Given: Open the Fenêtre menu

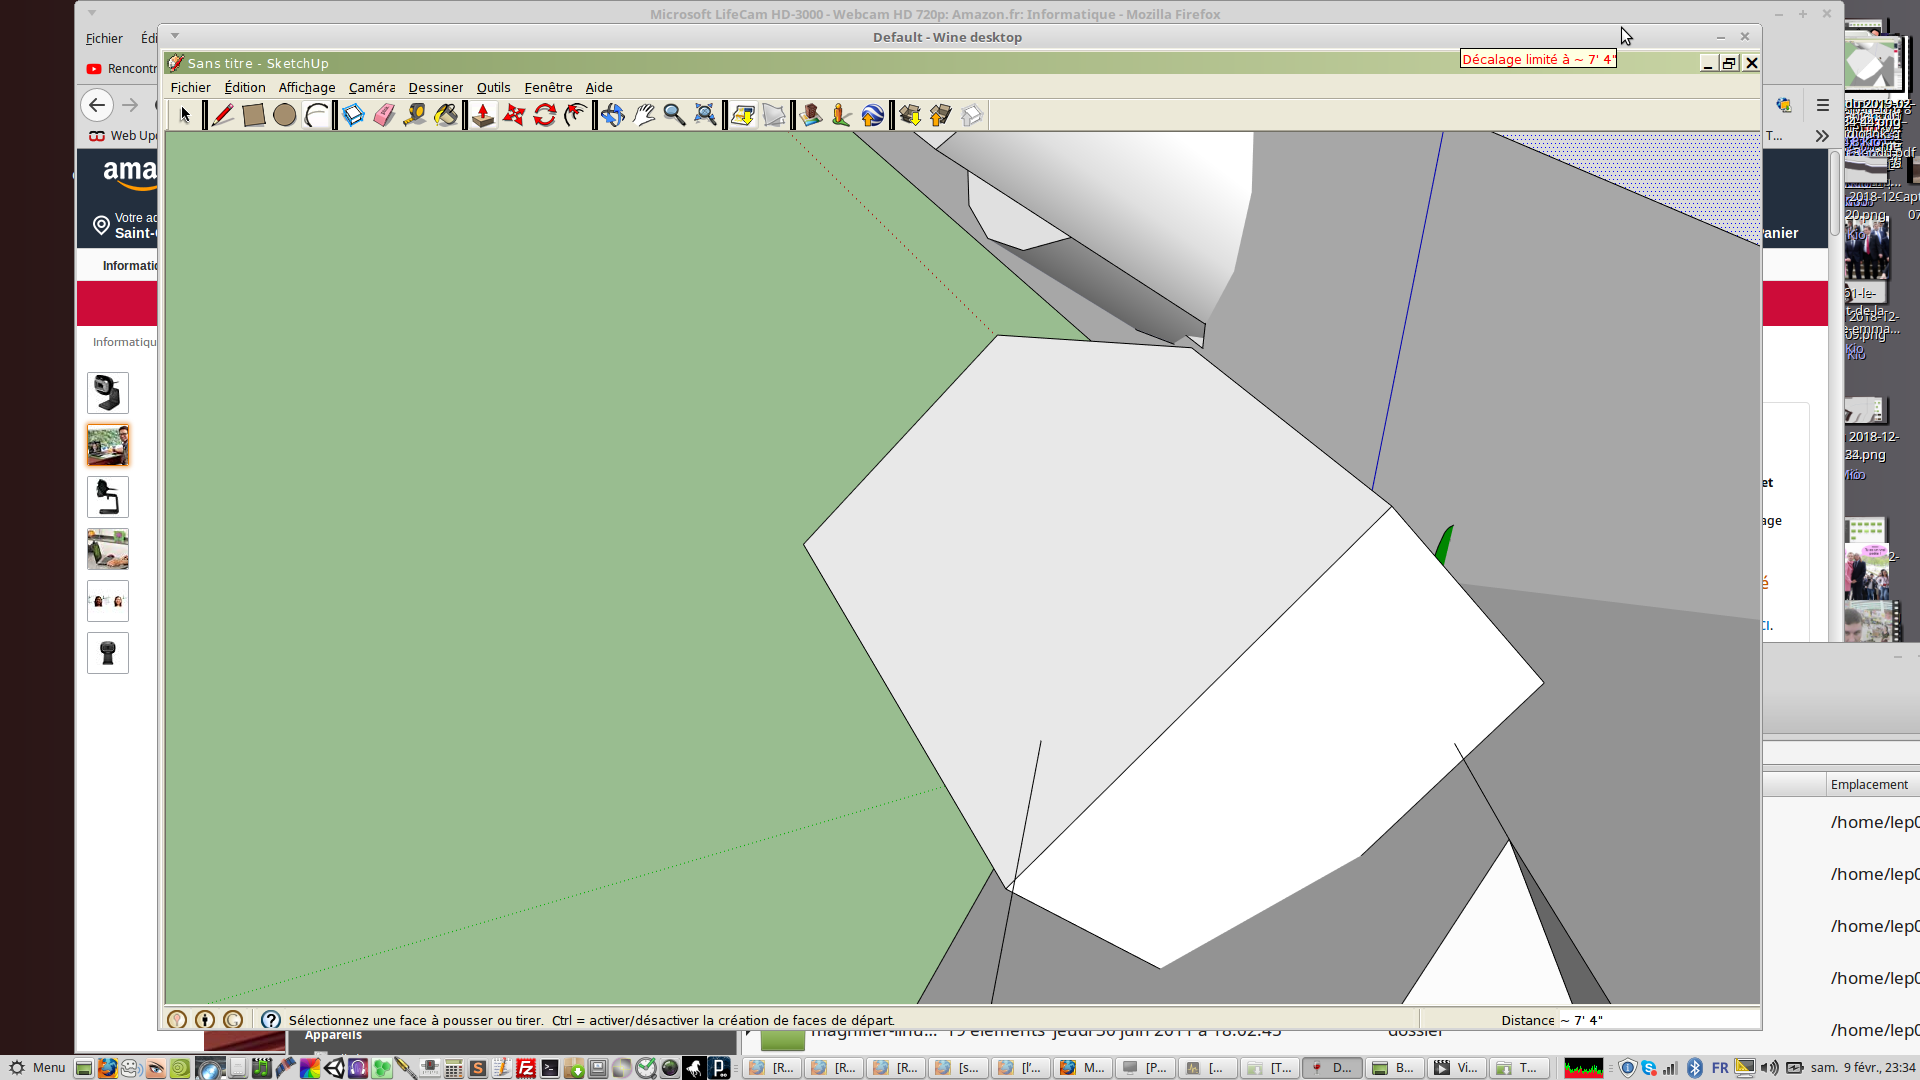Looking at the screenshot, I should [x=548, y=88].
